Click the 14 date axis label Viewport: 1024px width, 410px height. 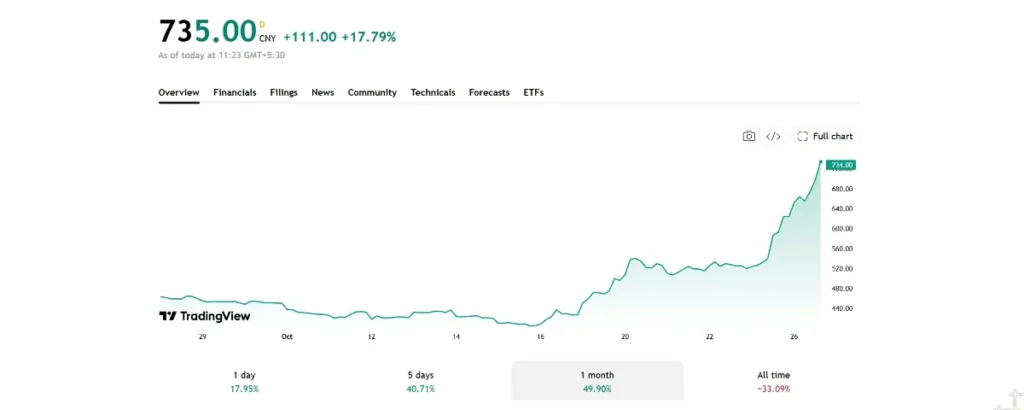(456, 337)
